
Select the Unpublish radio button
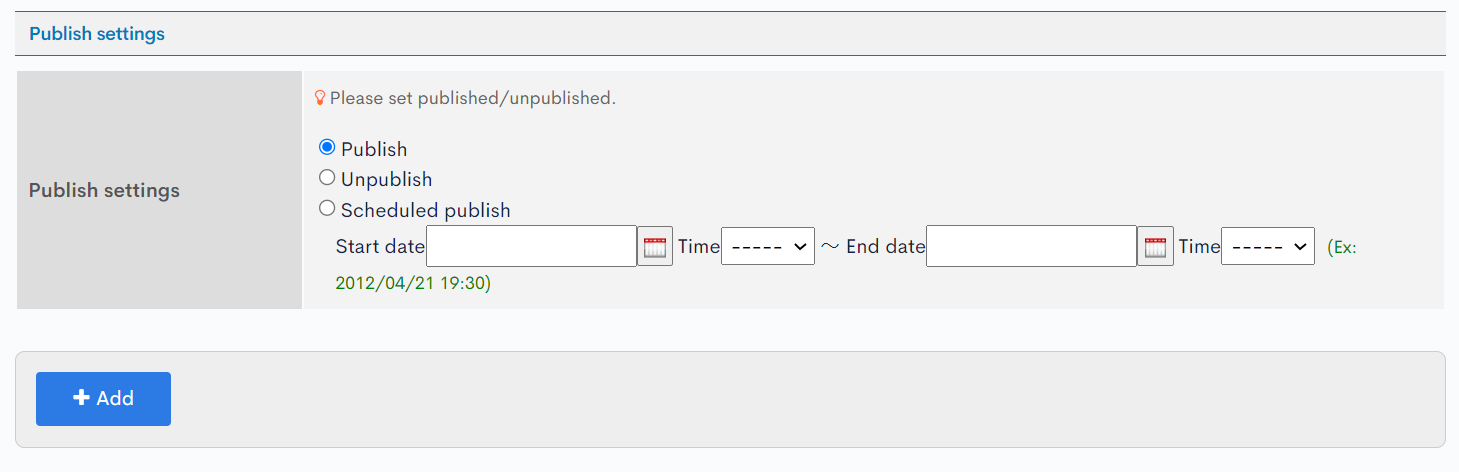pyautogui.click(x=327, y=178)
